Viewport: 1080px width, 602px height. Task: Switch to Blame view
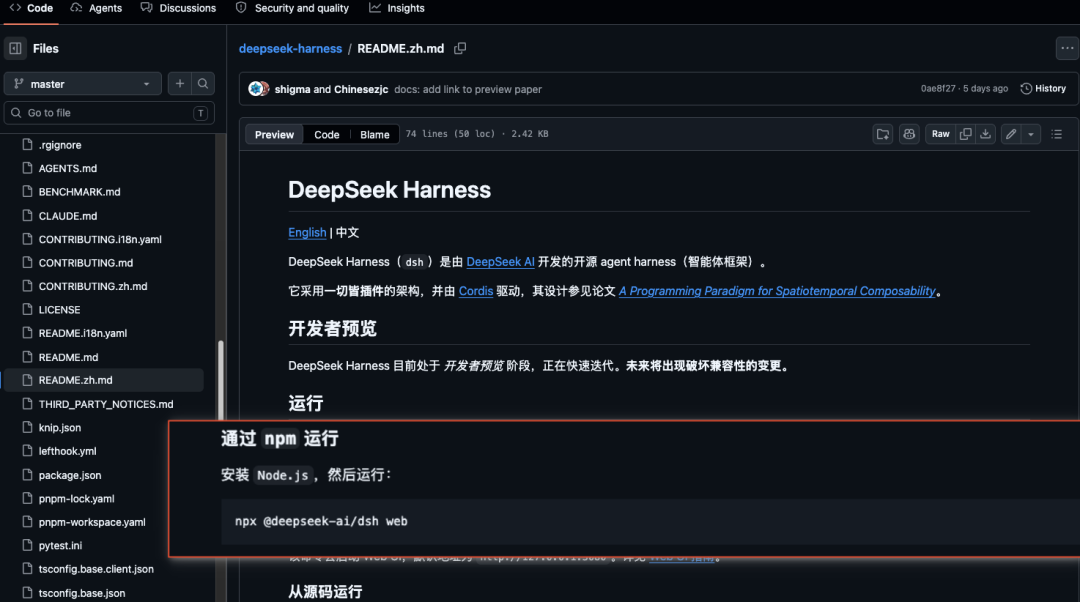(375, 134)
